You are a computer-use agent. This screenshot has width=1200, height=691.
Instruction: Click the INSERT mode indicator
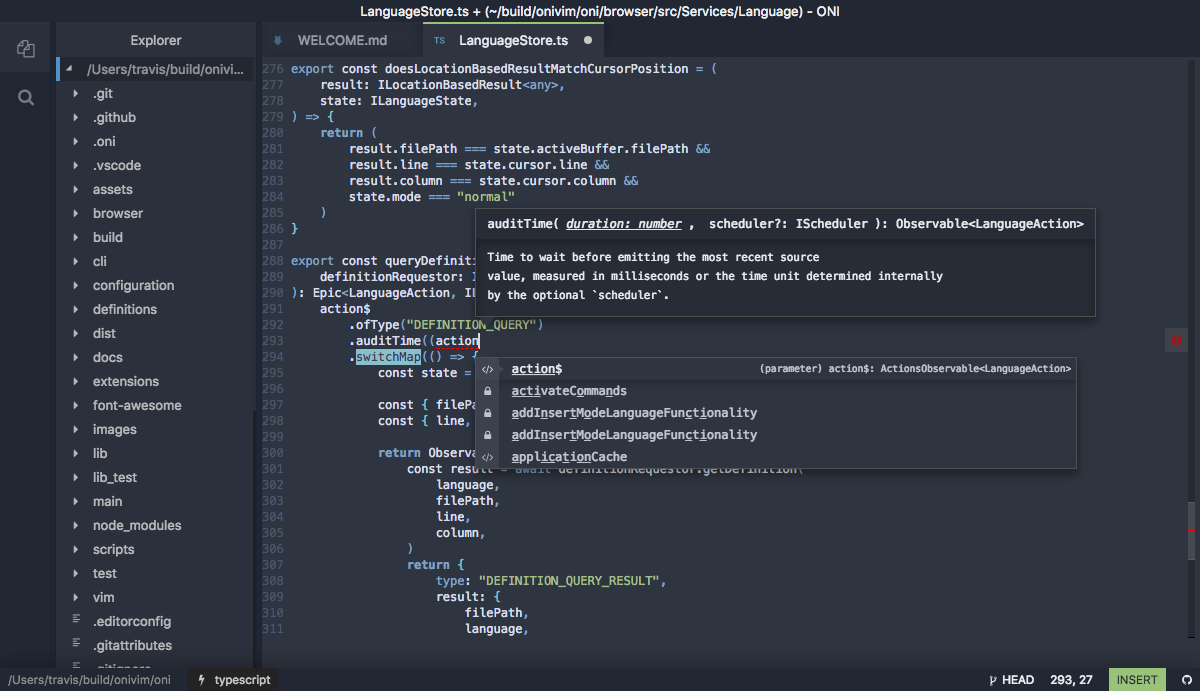coord(1137,680)
